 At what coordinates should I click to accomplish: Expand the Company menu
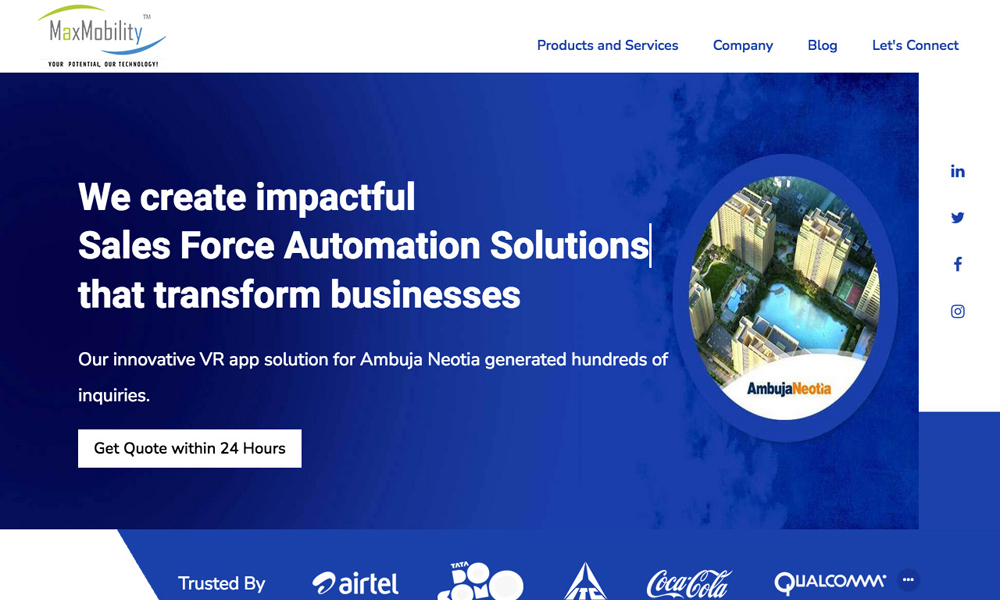click(x=742, y=45)
